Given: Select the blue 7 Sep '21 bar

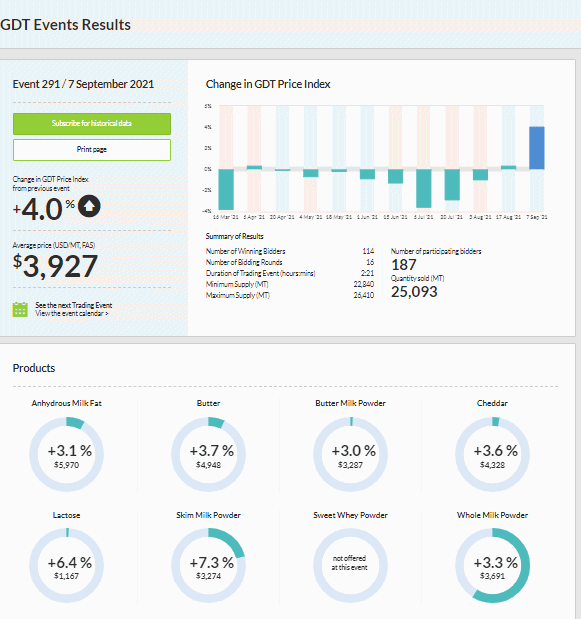Looking at the screenshot, I should [x=537, y=148].
